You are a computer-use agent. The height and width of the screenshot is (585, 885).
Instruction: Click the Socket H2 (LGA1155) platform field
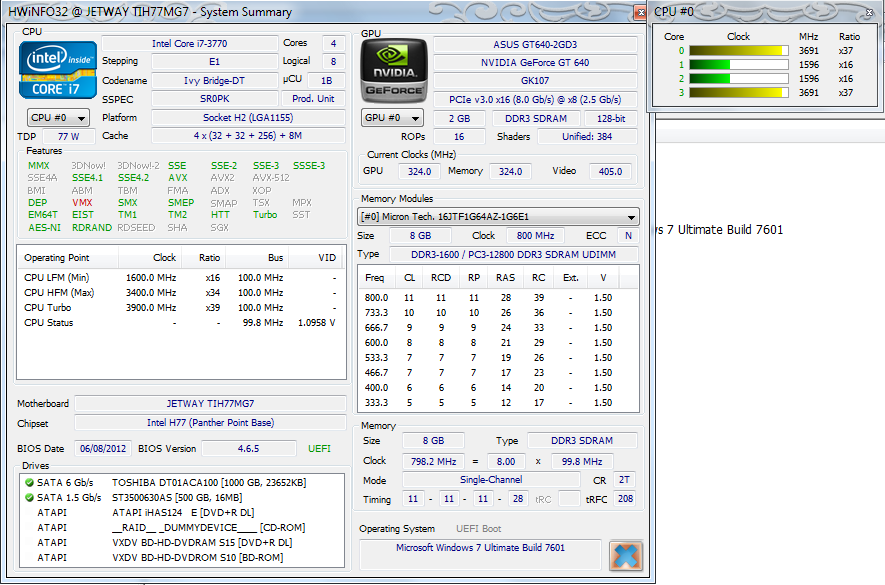coord(248,117)
